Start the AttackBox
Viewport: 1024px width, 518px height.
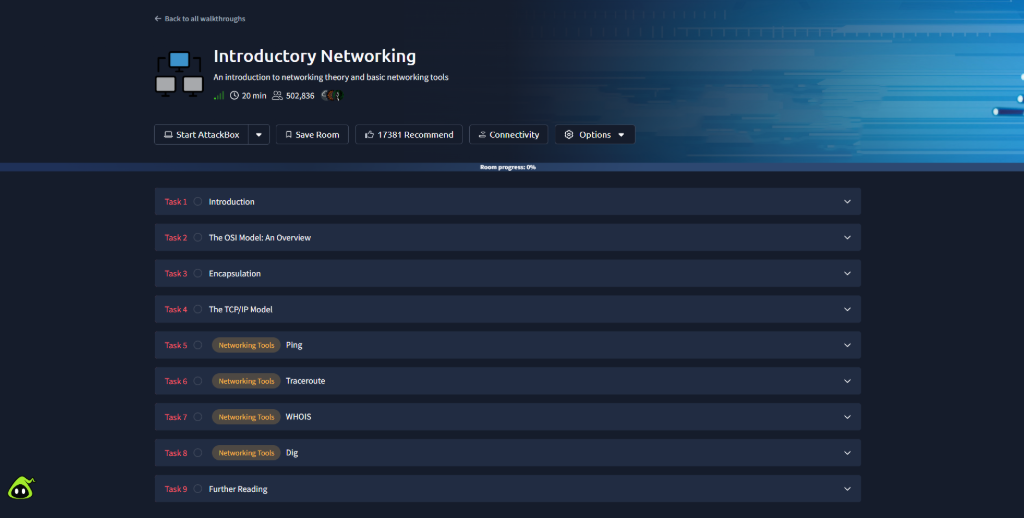201,135
